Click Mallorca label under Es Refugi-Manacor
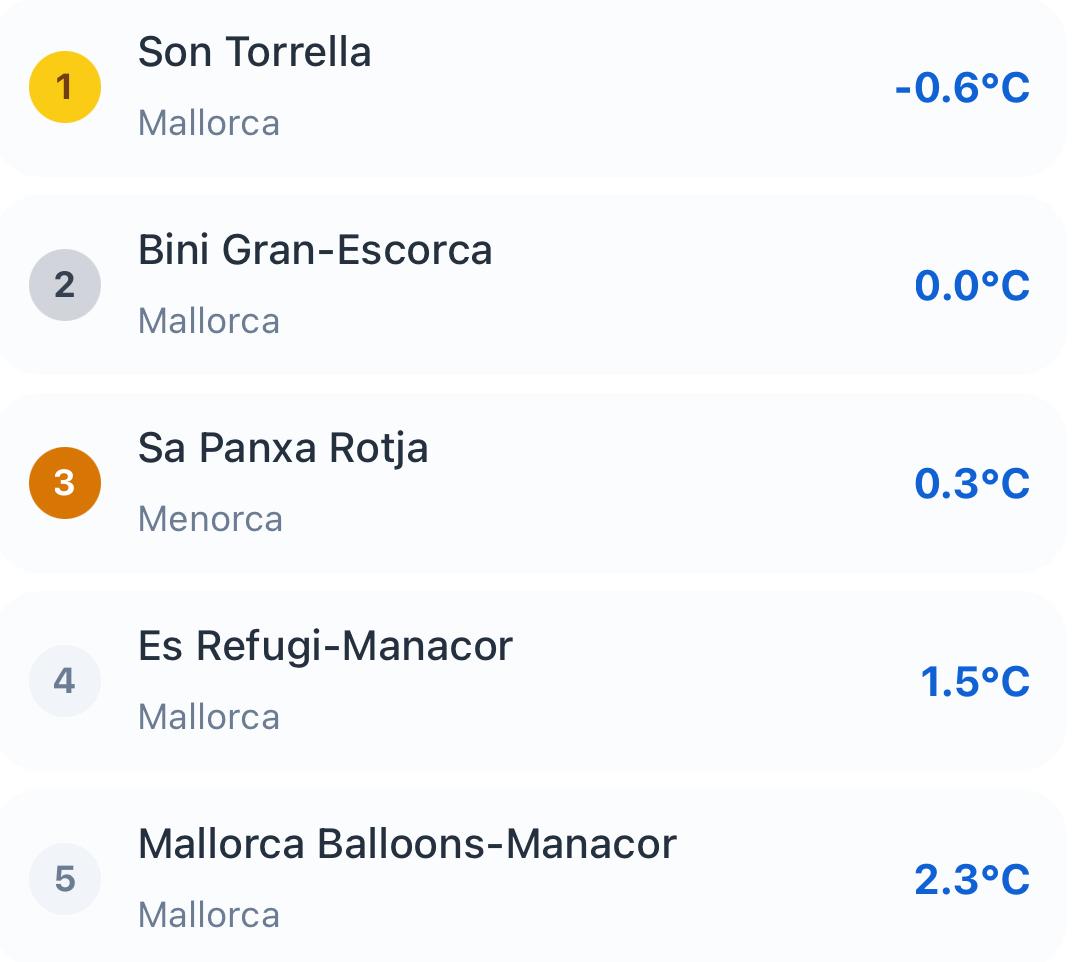The width and height of the screenshot is (1075, 962). (x=209, y=717)
